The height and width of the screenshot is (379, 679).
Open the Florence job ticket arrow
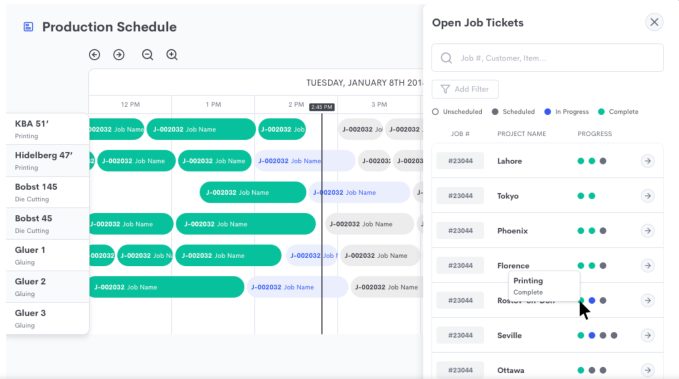[x=647, y=266]
